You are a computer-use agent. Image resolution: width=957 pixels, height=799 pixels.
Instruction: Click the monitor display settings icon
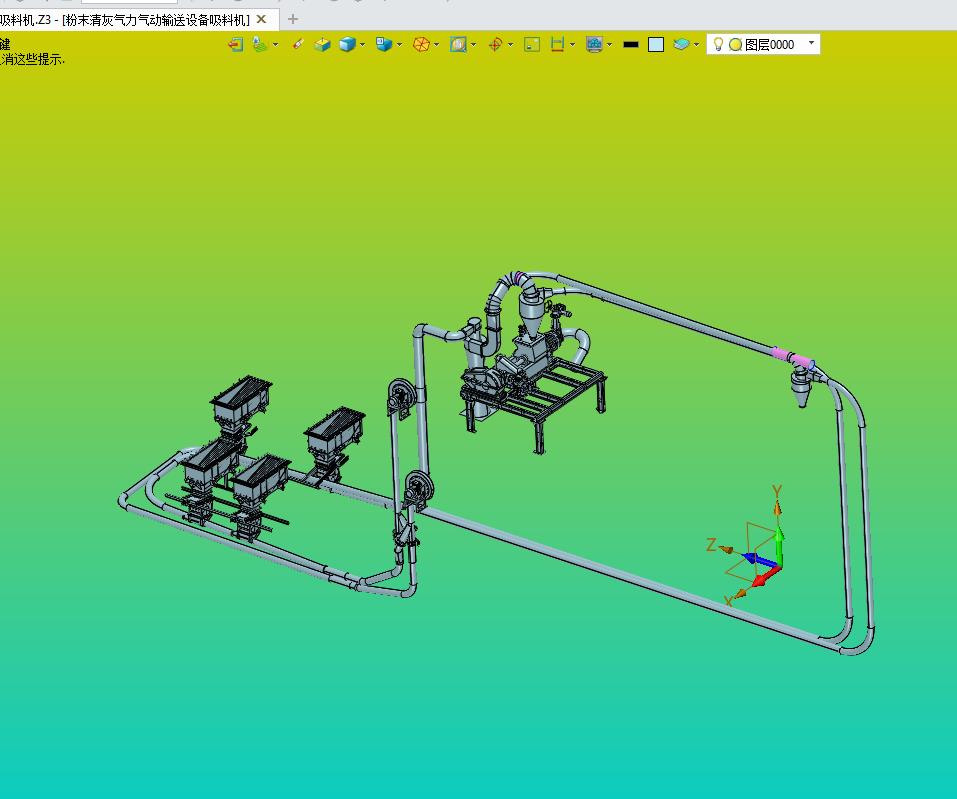pyautogui.click(x=594, y=44)
